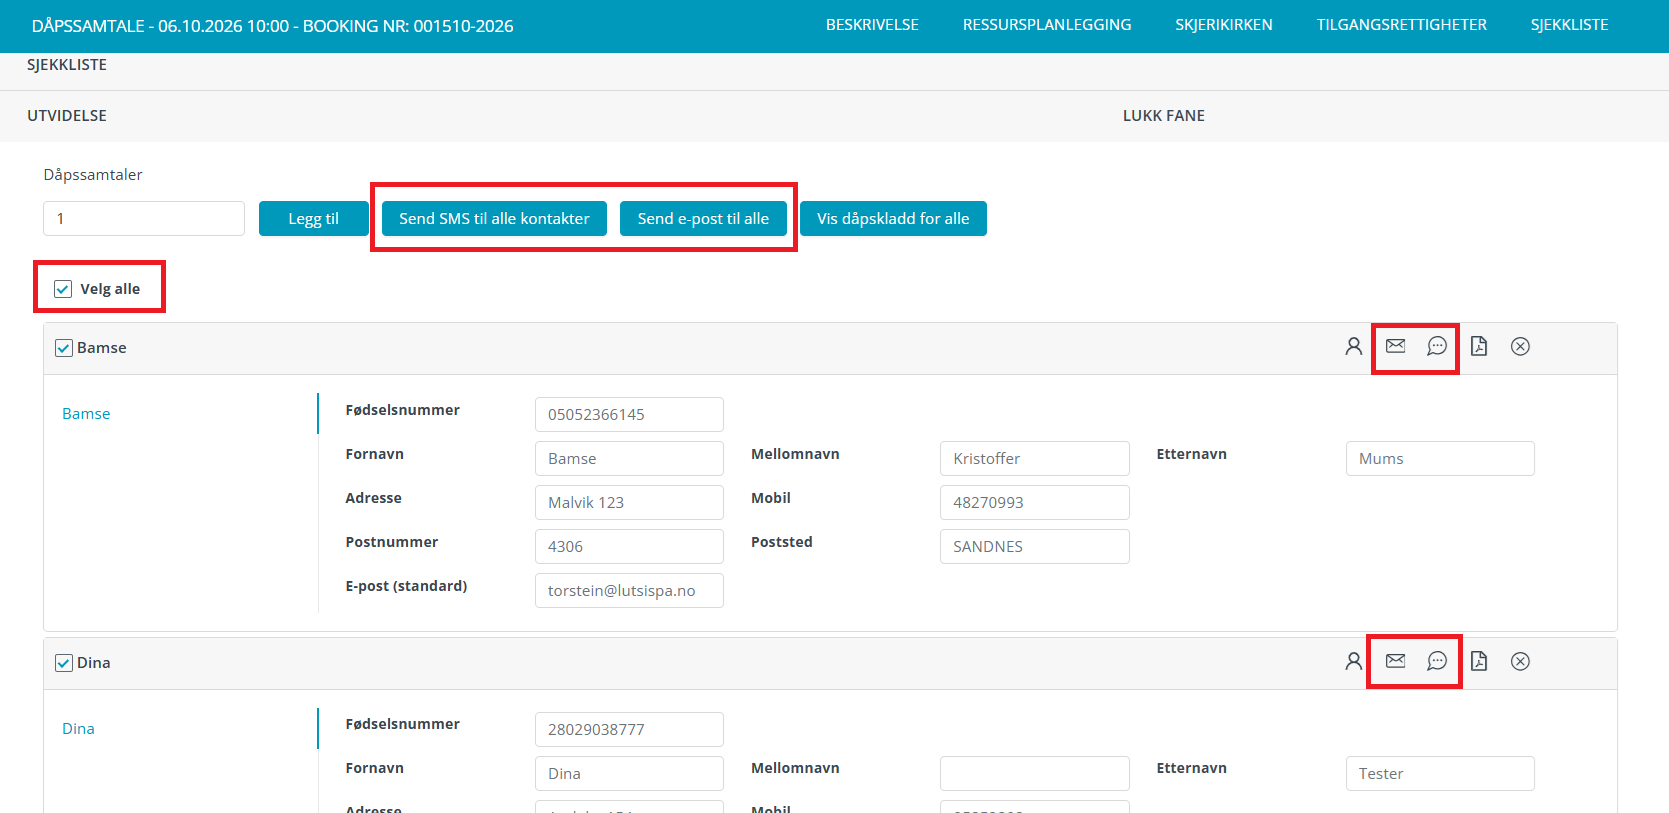The height and width of the screenshot is (813, 1669).
Task: Click the Mobil field 48270993
Action: click(x=1035, y=502)
